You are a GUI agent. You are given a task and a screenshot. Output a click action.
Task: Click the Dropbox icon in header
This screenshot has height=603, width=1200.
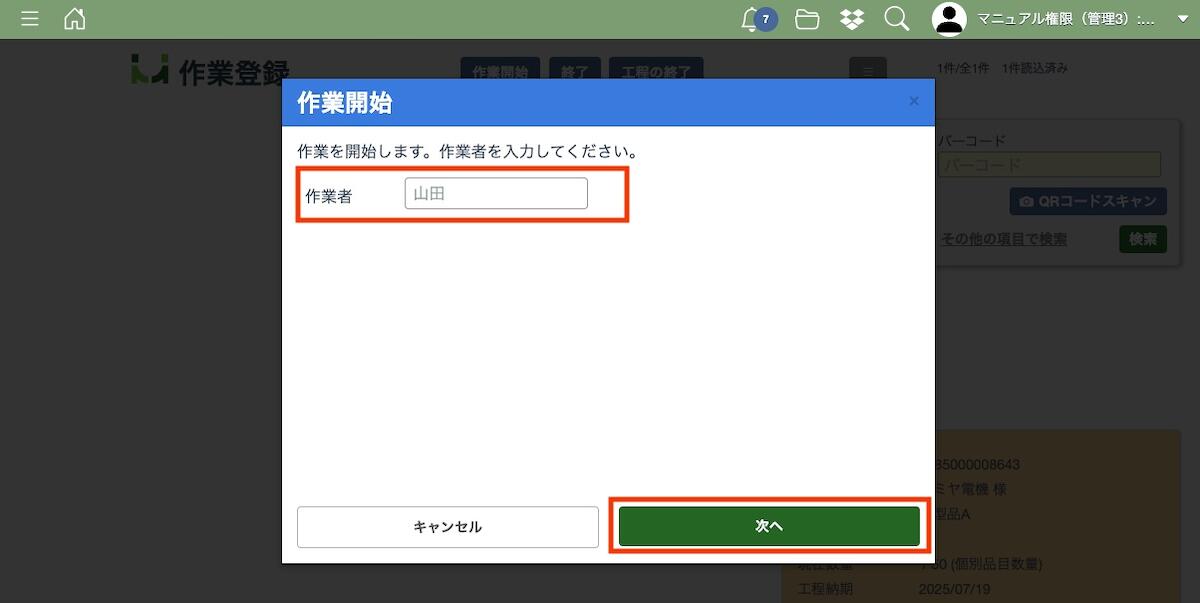852,19
